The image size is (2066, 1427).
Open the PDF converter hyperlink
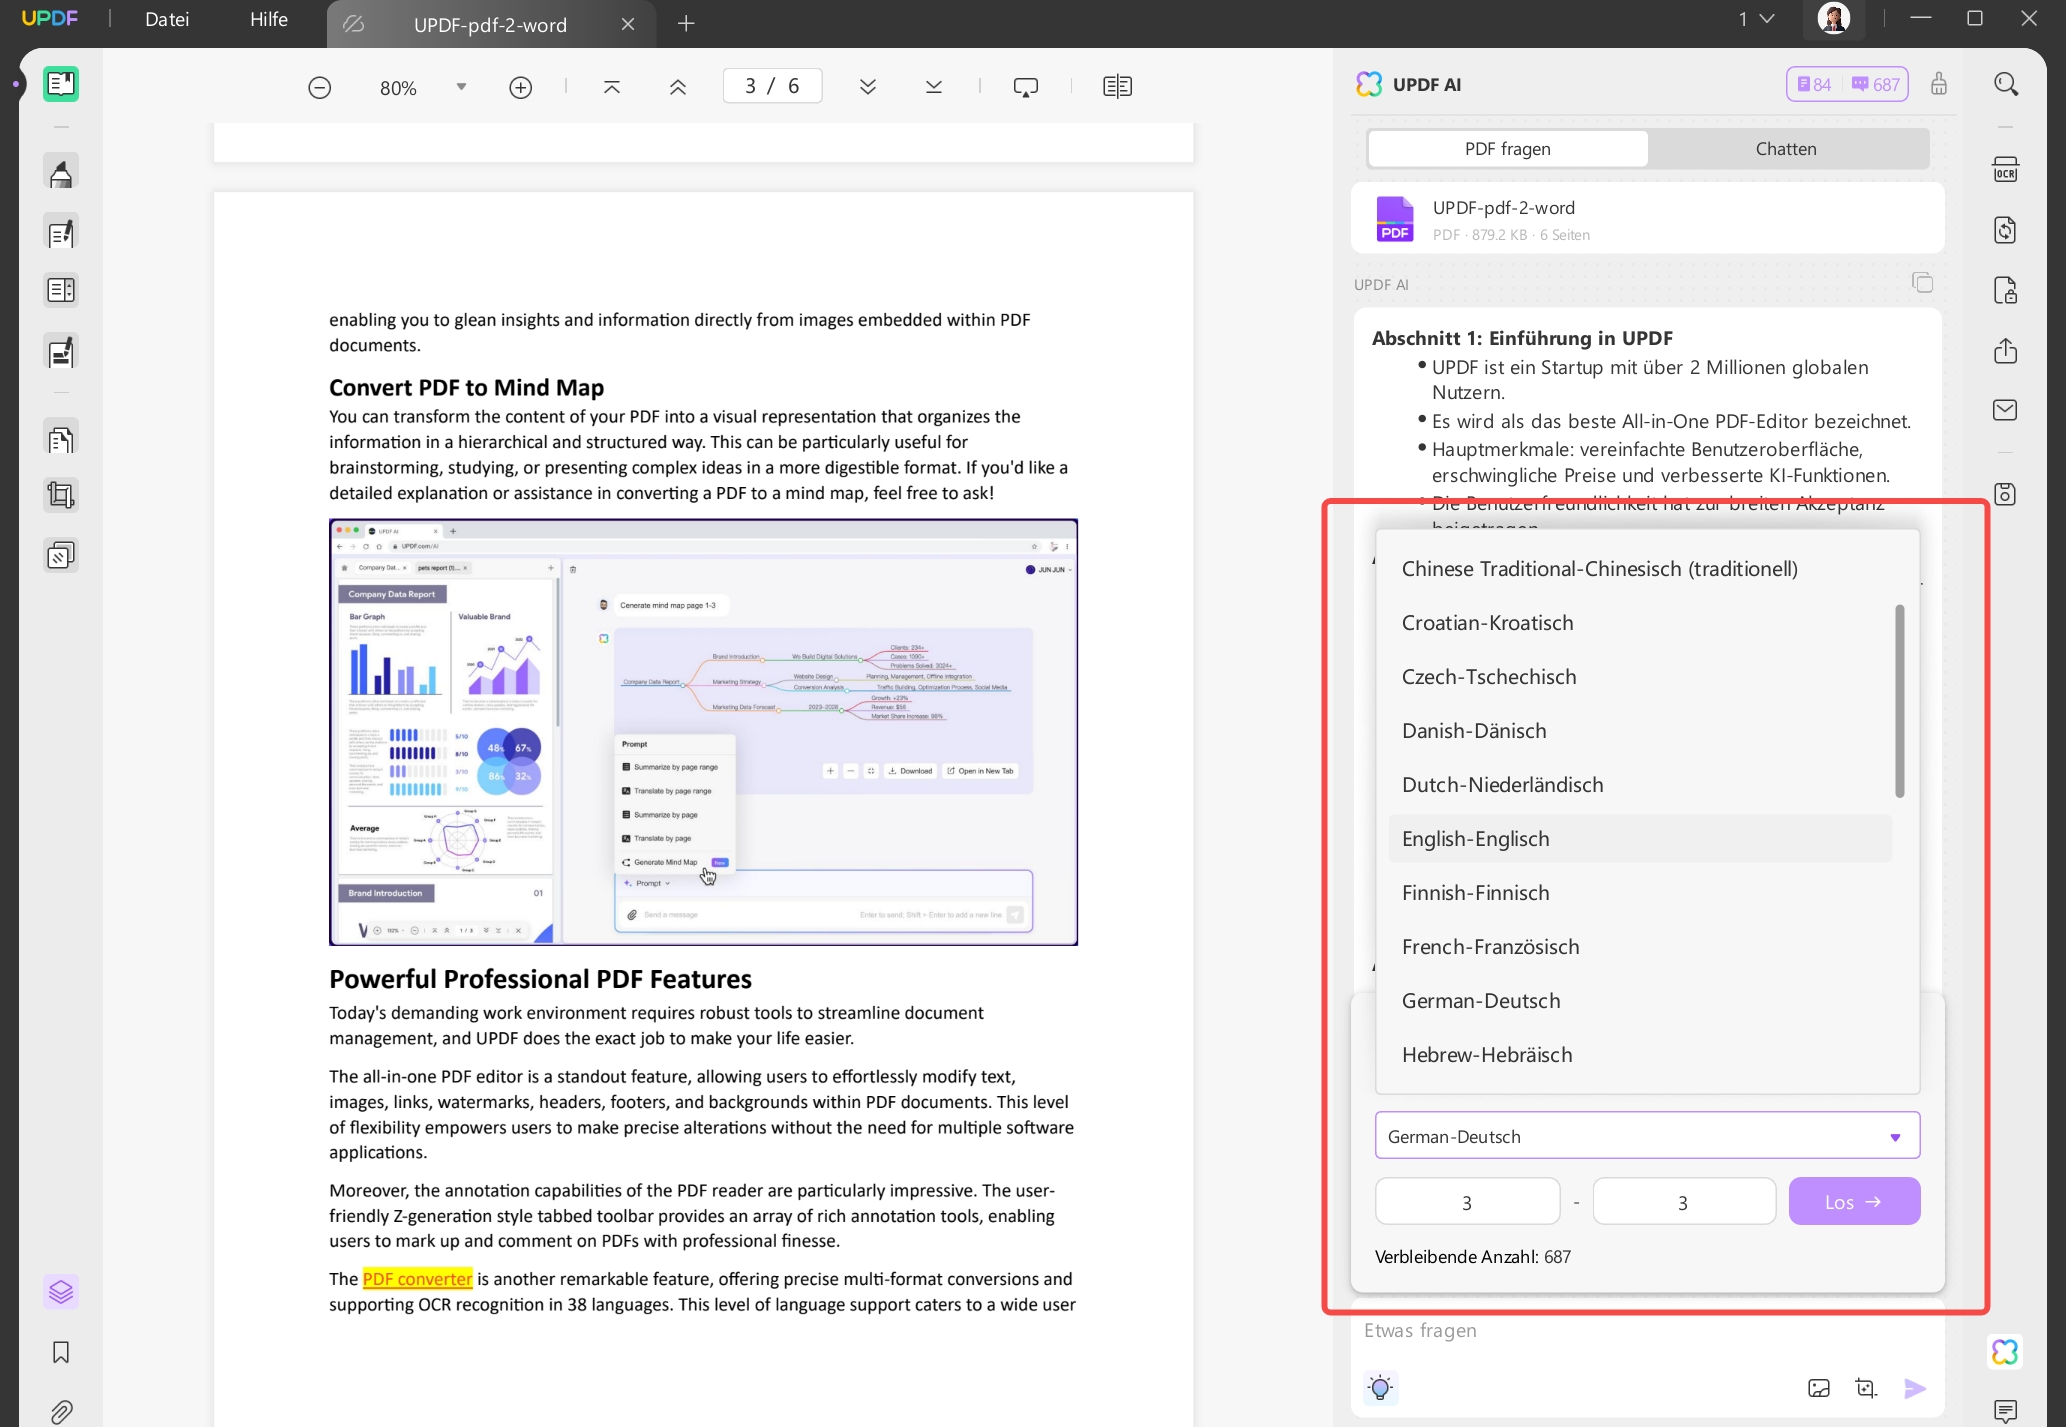pyautogui.click(x=417, y=1278)
